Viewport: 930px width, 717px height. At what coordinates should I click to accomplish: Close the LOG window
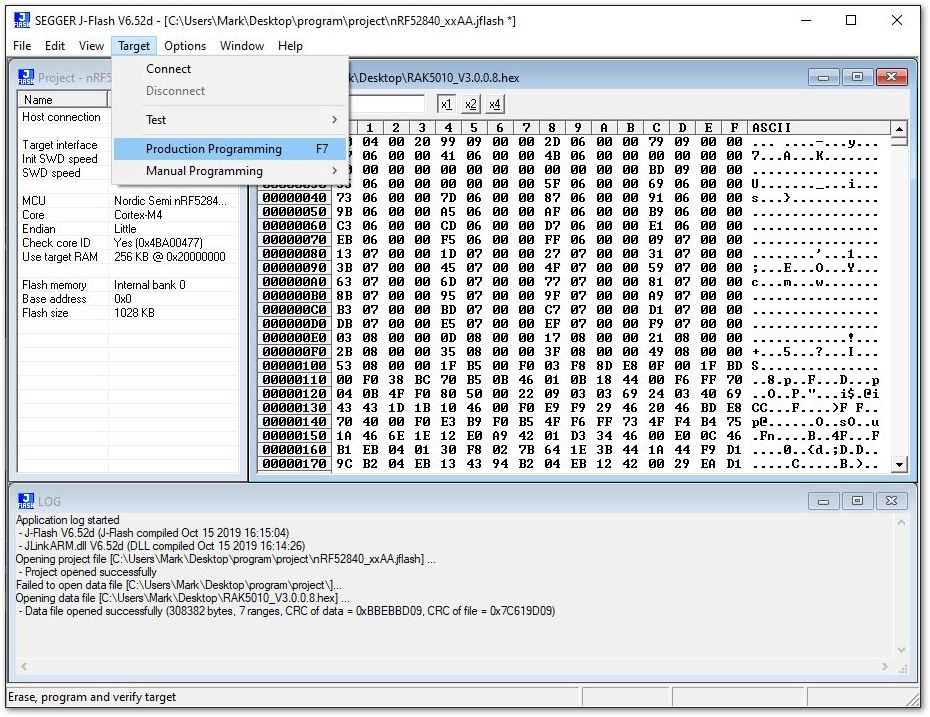tap(891, 501)
